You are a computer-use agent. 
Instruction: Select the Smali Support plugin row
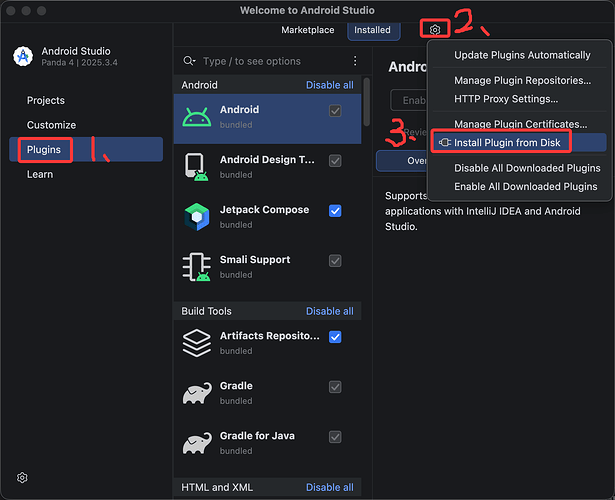point(267,267)
